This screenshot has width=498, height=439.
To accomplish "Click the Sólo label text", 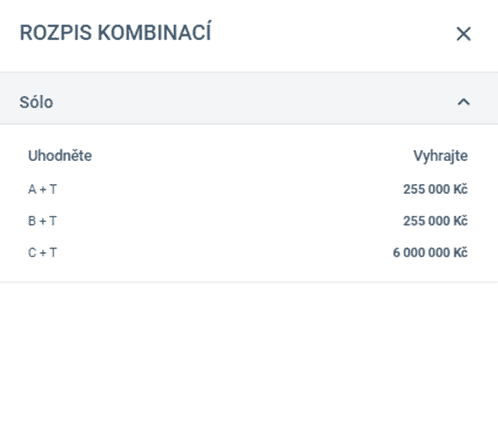I will pyautogui.click(x=36, y=102).
